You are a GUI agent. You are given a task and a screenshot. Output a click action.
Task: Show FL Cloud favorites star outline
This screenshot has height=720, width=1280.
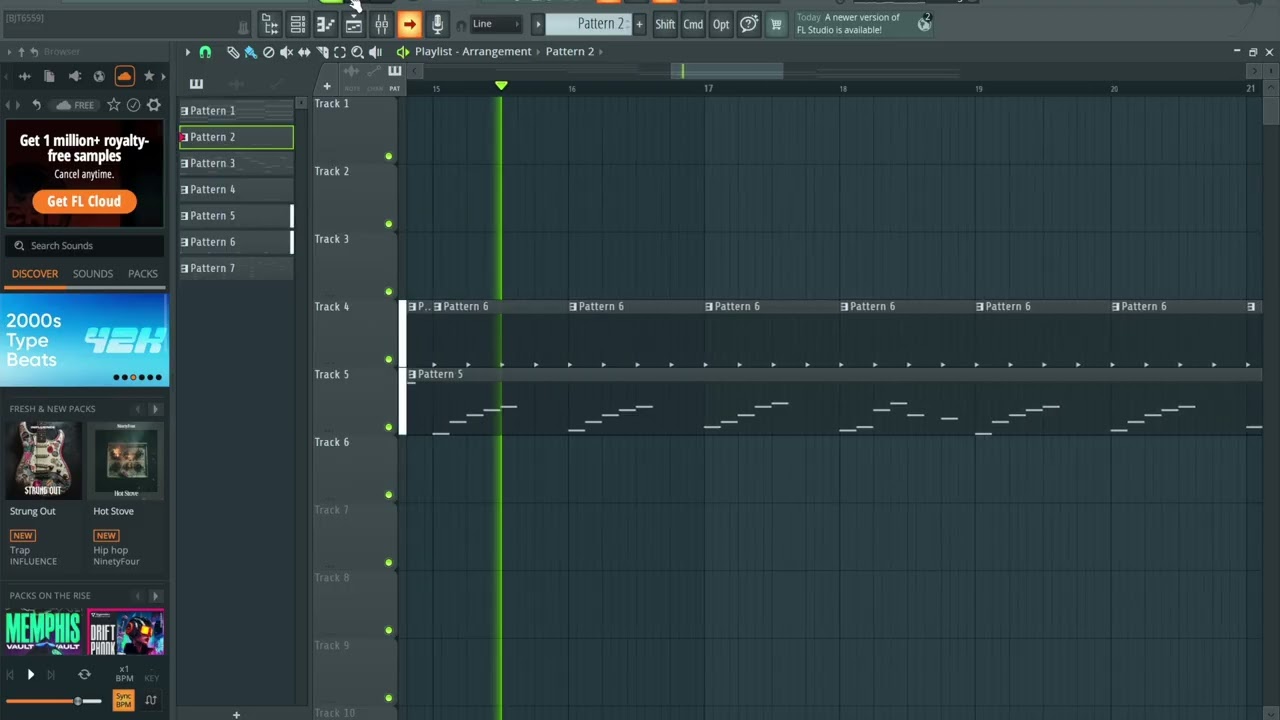pyautogui.click(x=114, y=105)
